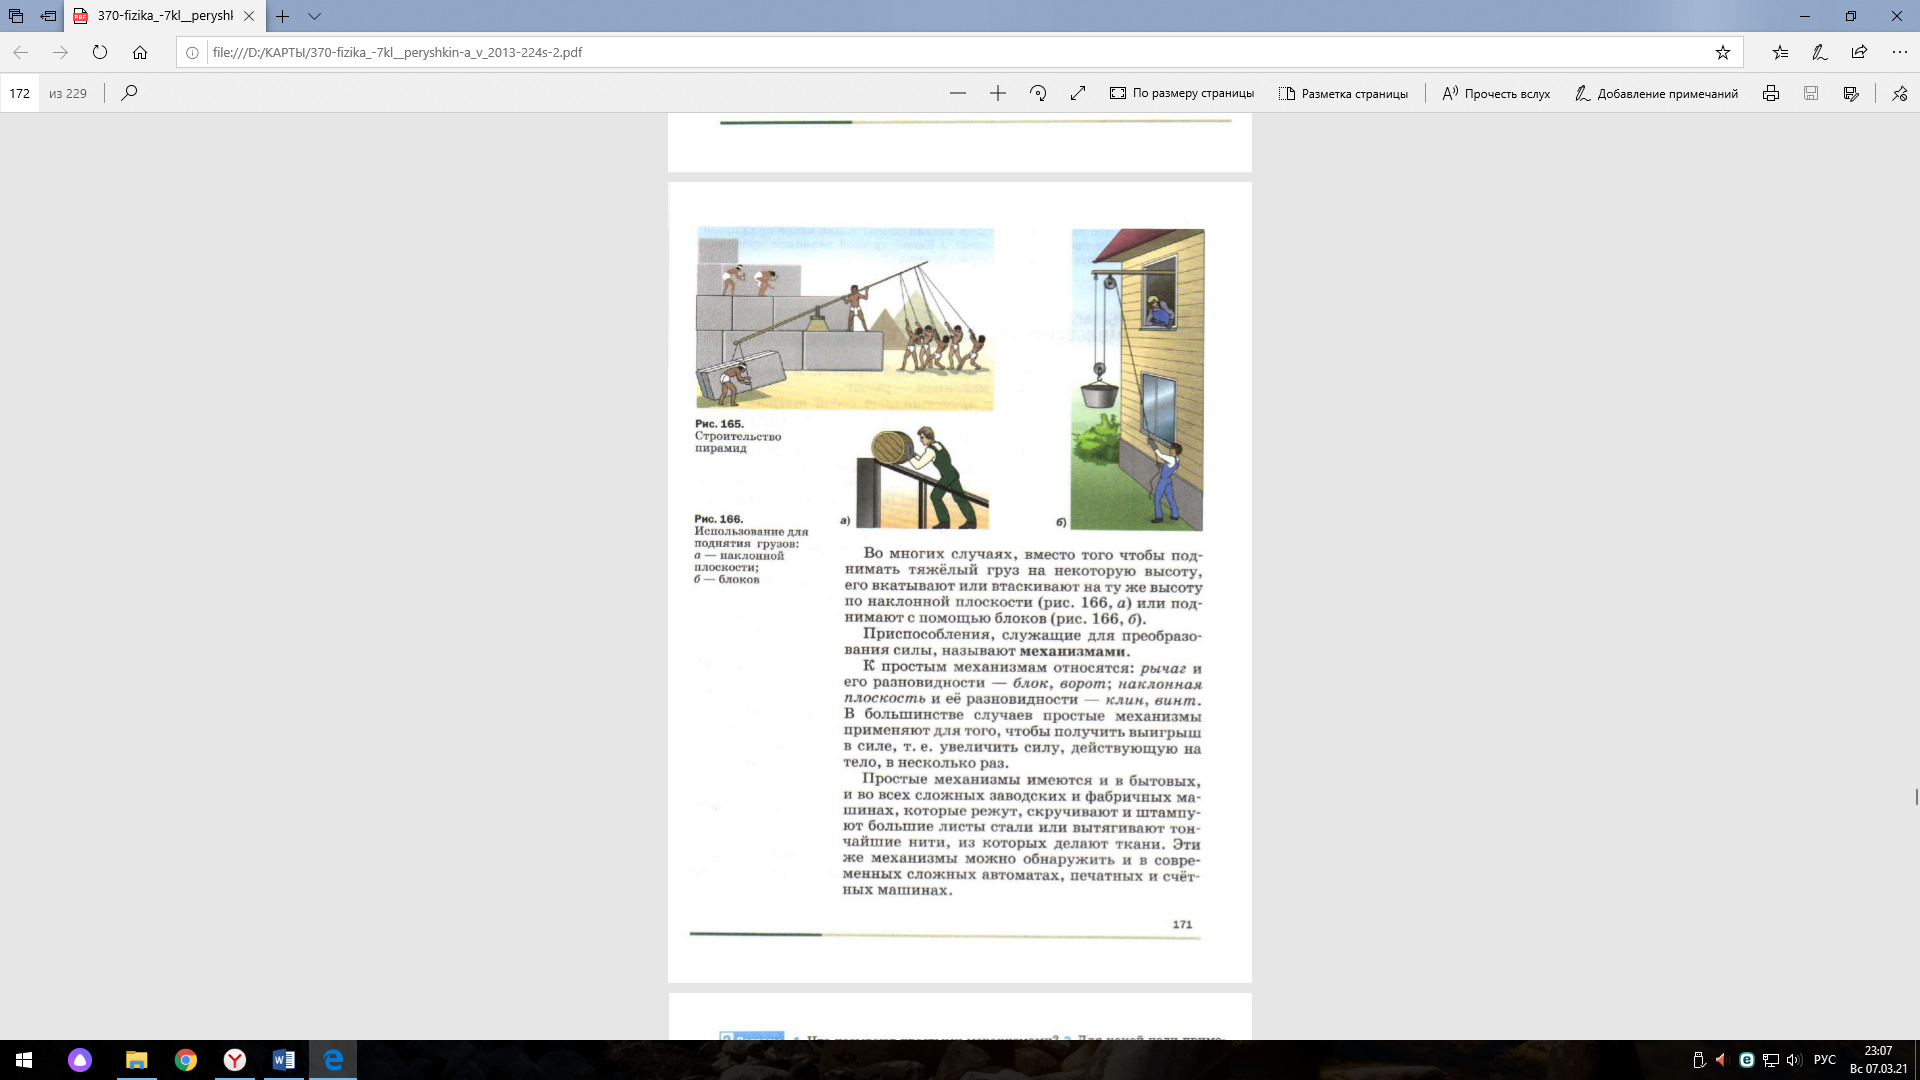Click the network icon in system tray

(1770, 1060)
